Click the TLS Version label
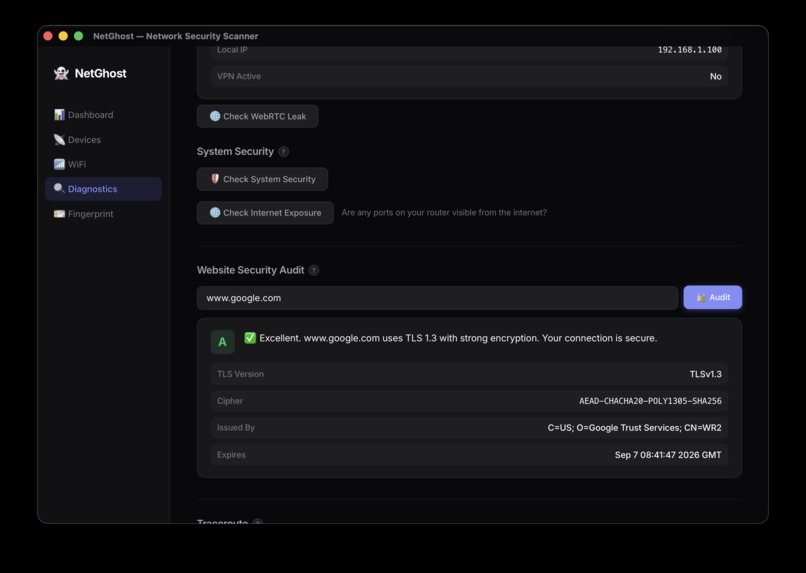This screenshot has height=573, width=806. pyautogui.click(x=240, y=374)
